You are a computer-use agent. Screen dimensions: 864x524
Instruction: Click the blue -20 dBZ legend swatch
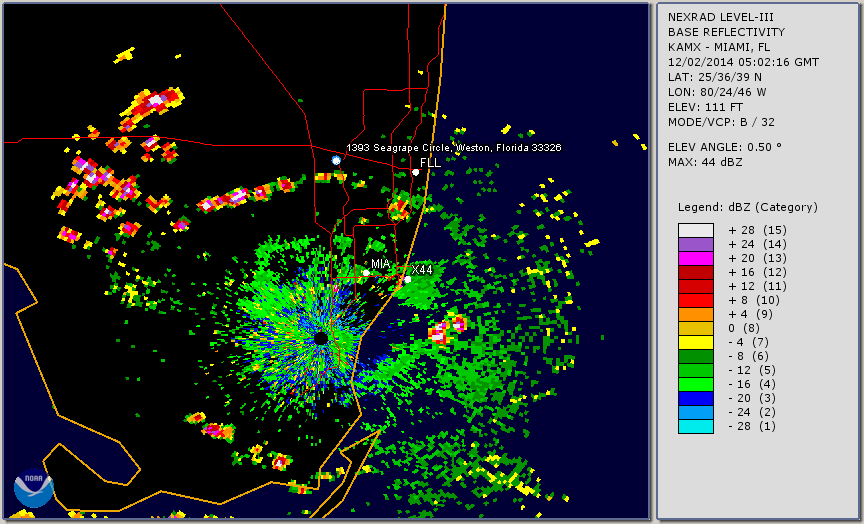[695, 398]
